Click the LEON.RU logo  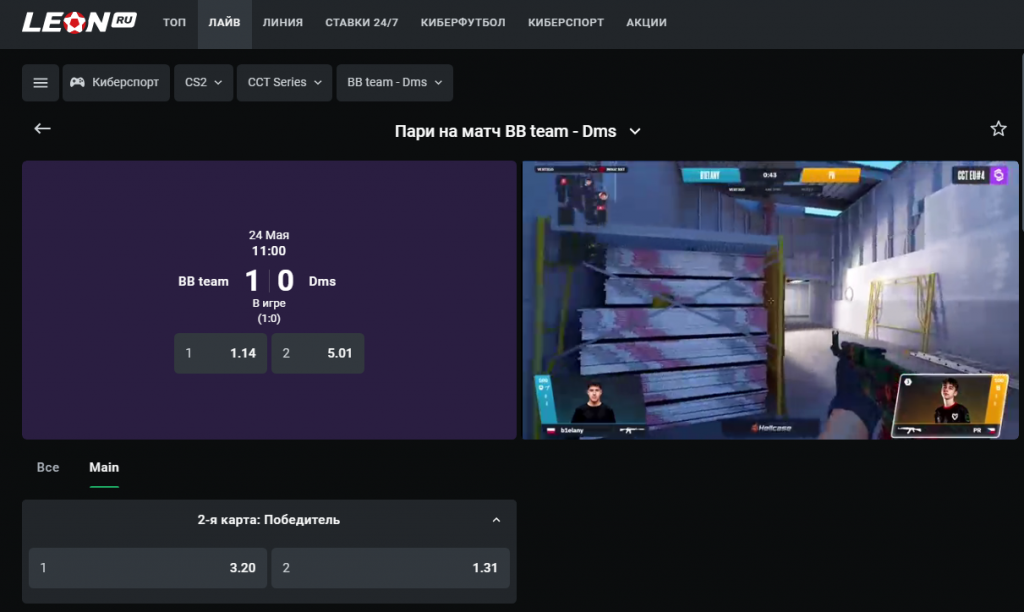(x=79, y=22)
